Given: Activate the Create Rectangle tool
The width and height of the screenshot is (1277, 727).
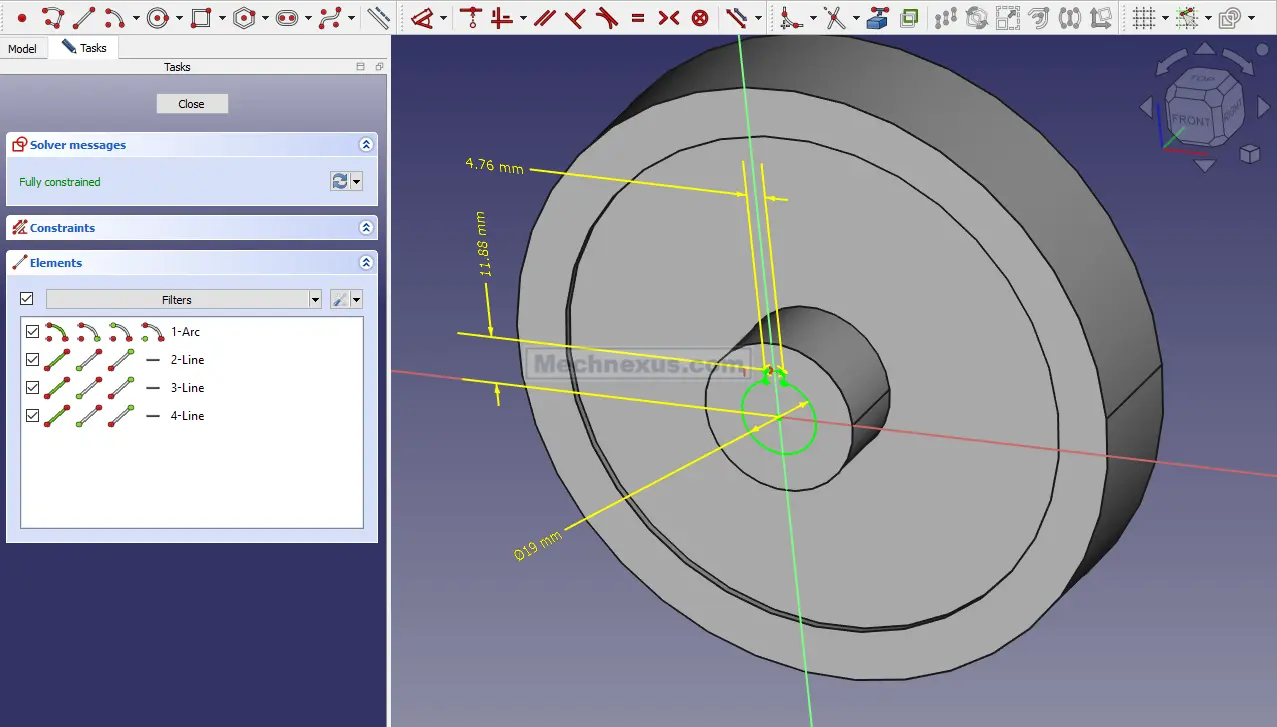Looking at the screenshot, I should (x=200, y=18).
